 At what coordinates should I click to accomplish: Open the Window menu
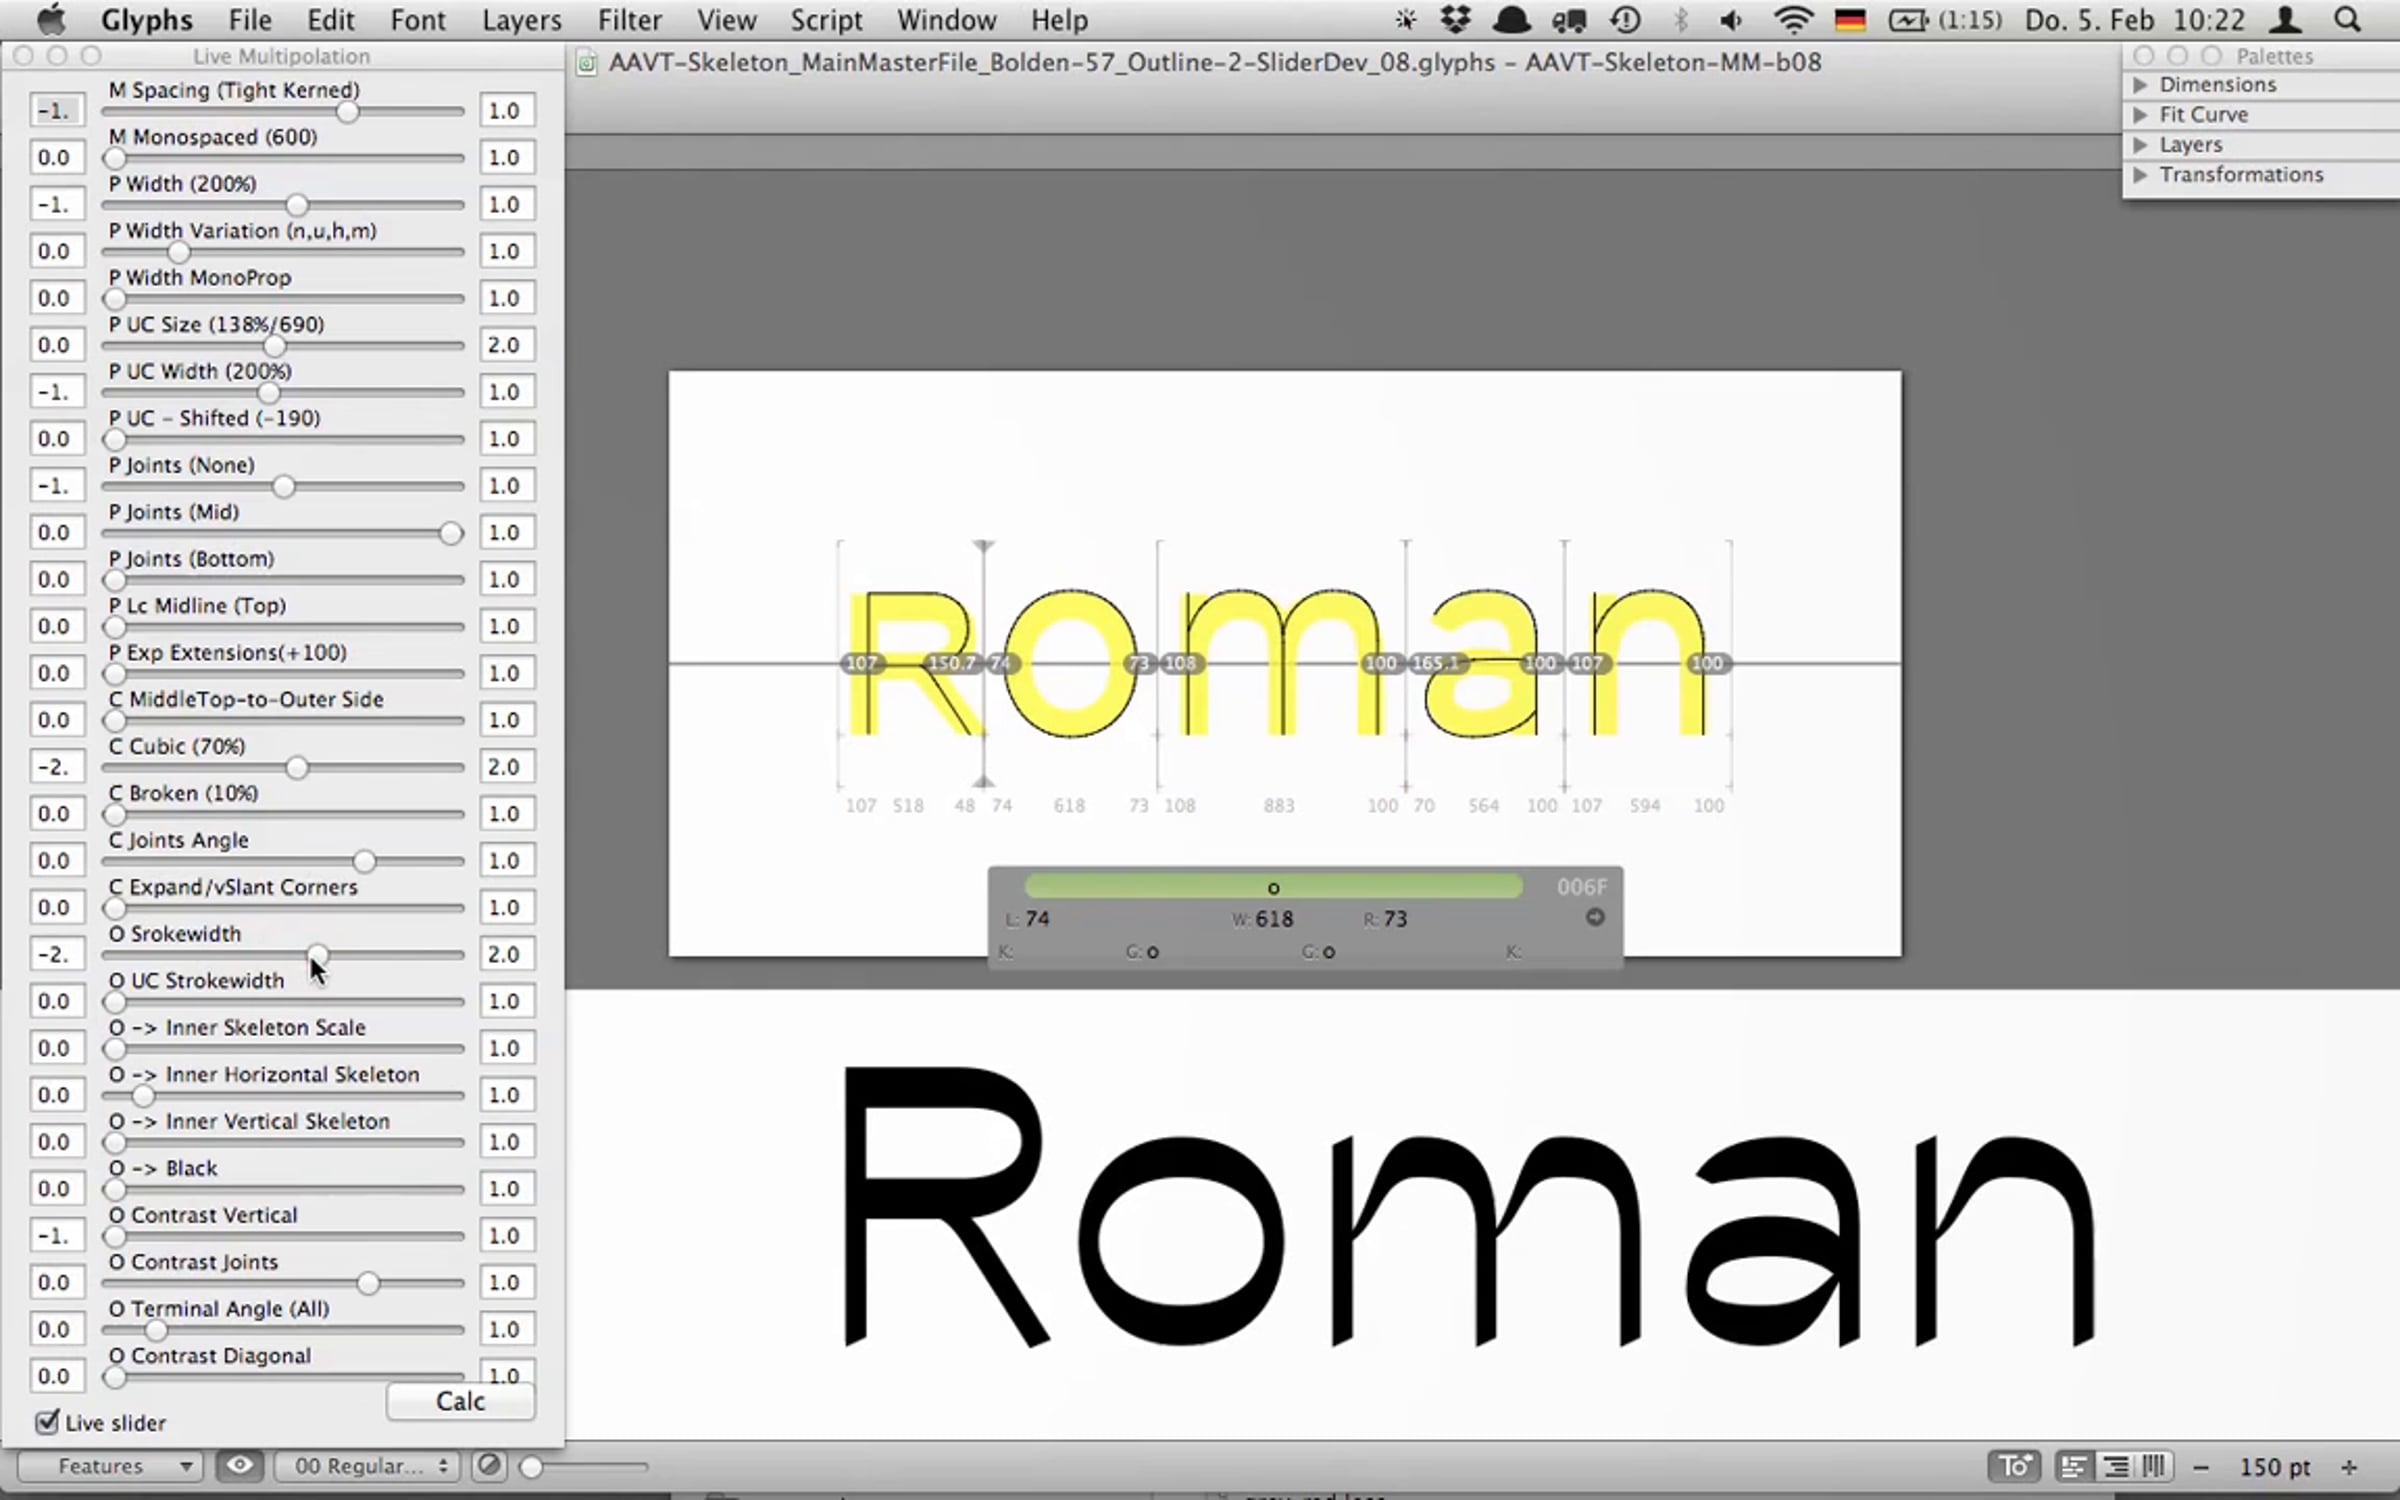(x=946, y=20)
